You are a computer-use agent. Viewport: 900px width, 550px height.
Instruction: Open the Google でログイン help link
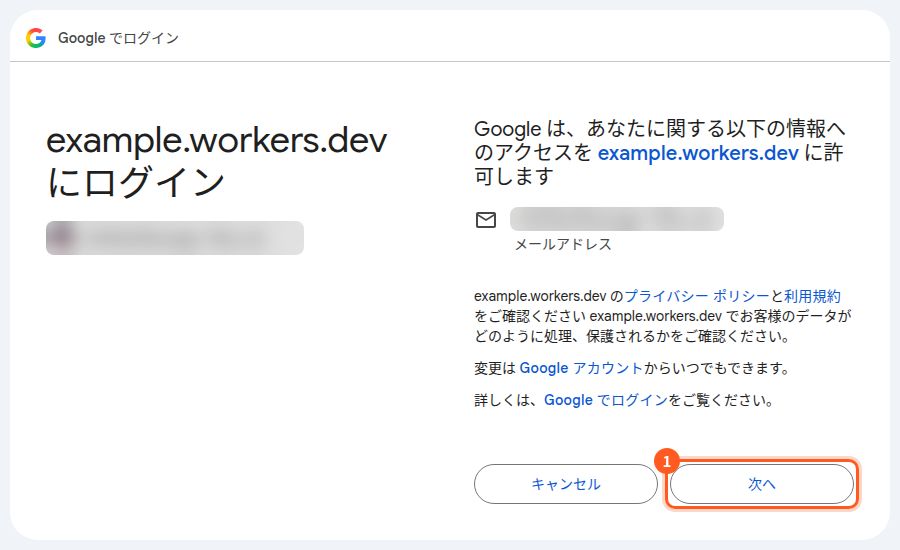[606, 400]
